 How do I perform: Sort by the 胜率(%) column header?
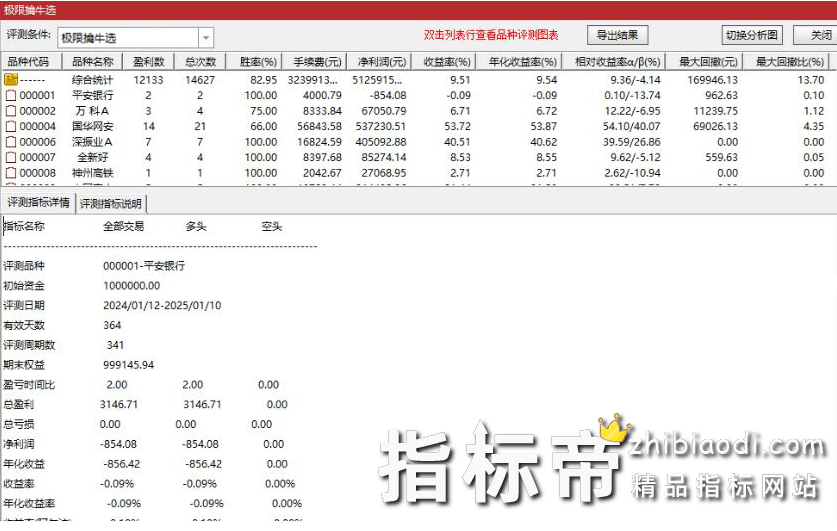point(254,62)
